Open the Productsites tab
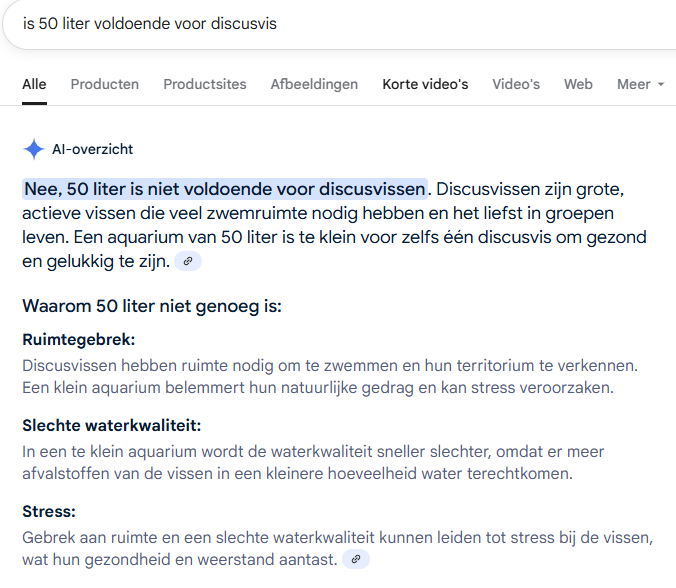Screen dimensions: 676x588 (x=205, y=84)
